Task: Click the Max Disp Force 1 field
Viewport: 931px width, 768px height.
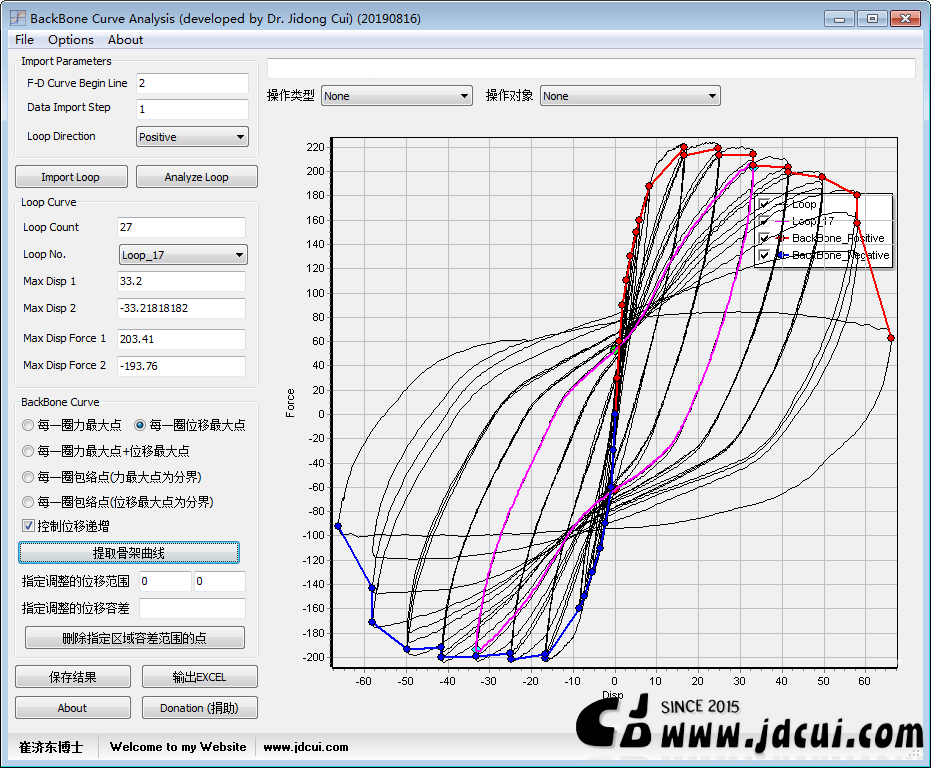Action: pyautogui.click(x=181, y=339)
